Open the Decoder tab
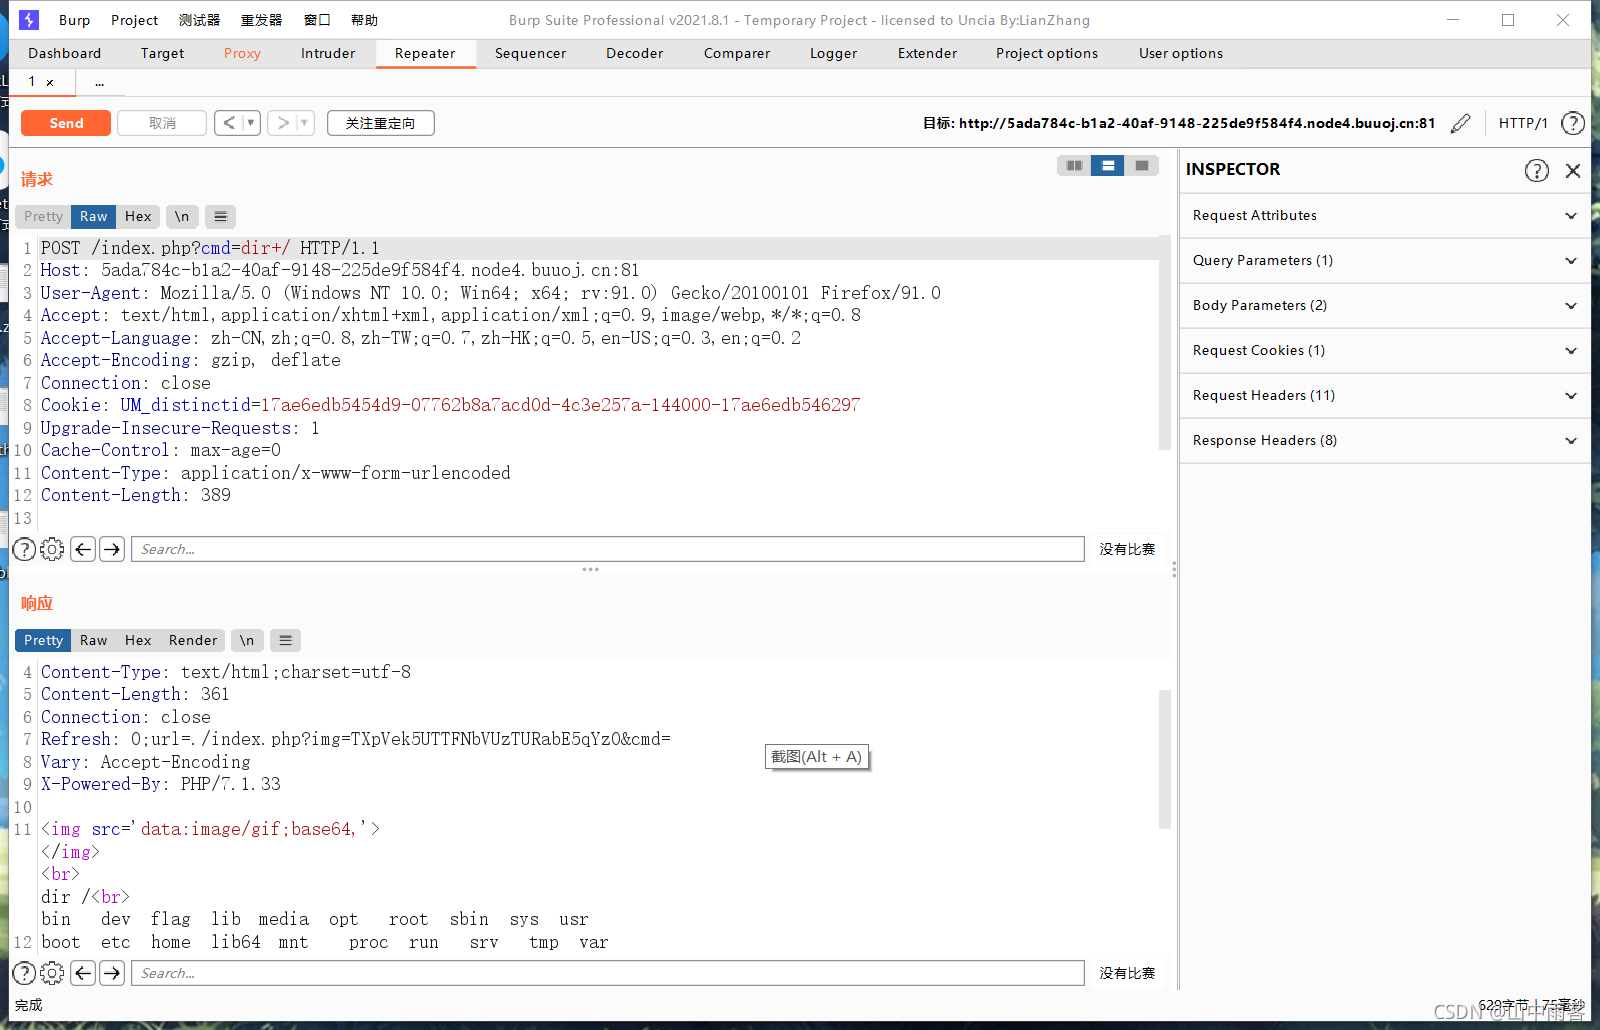 click(635, 54)
